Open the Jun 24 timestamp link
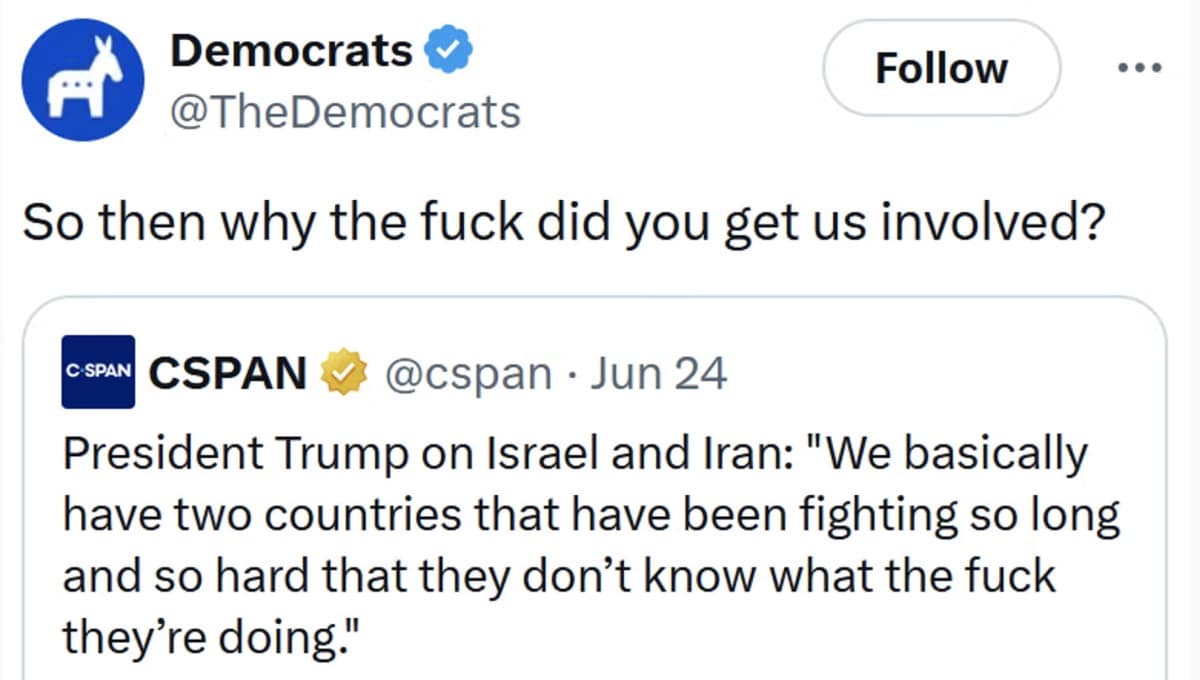Image resolution: width=1200 pixels, height=680 pixels. pyautogui.click(x=662, y=372)
